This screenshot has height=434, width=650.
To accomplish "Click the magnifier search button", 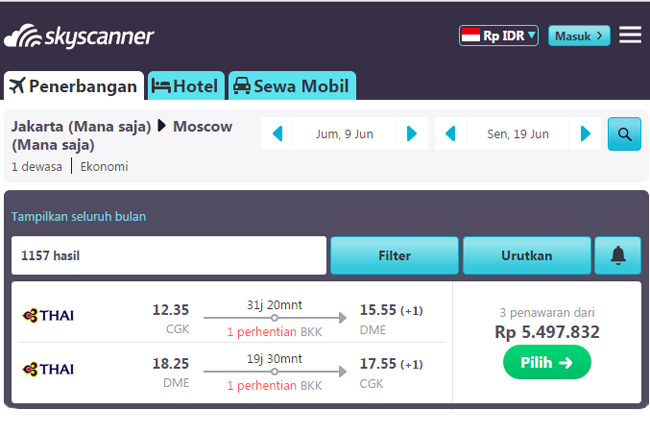I will (624, 134).
